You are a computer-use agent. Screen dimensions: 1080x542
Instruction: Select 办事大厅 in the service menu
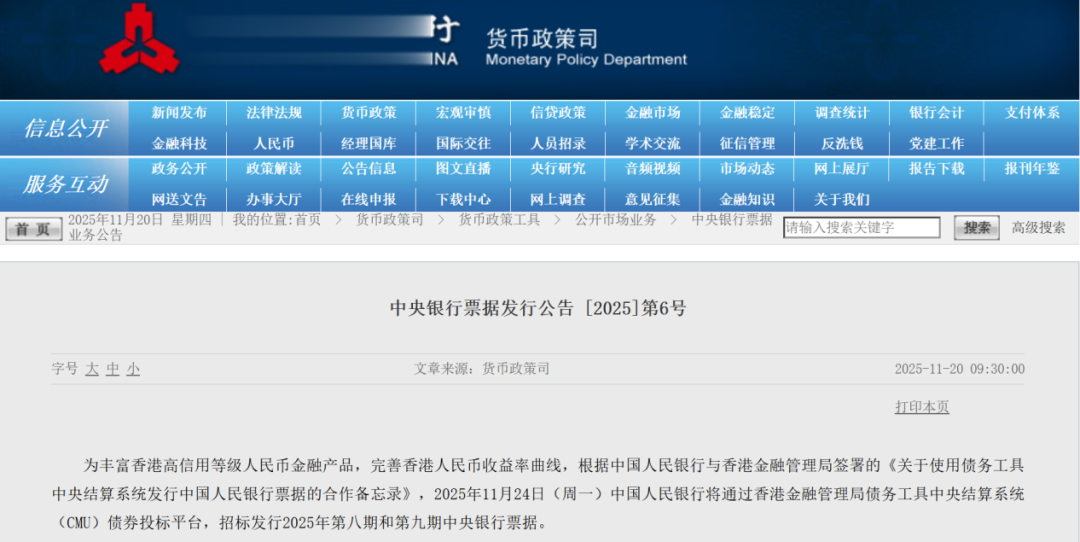[274, 200]
